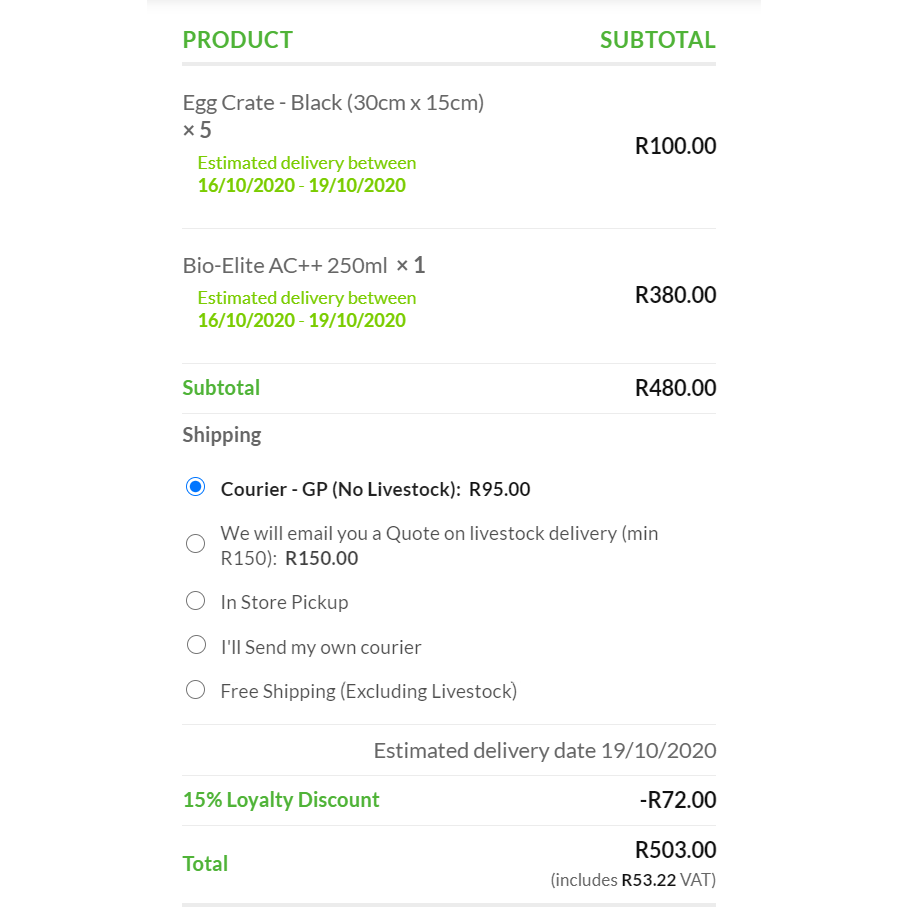Click the R503.00 total amount
Image resolution: width=909 pixels, height=909 pixels.
676,850
